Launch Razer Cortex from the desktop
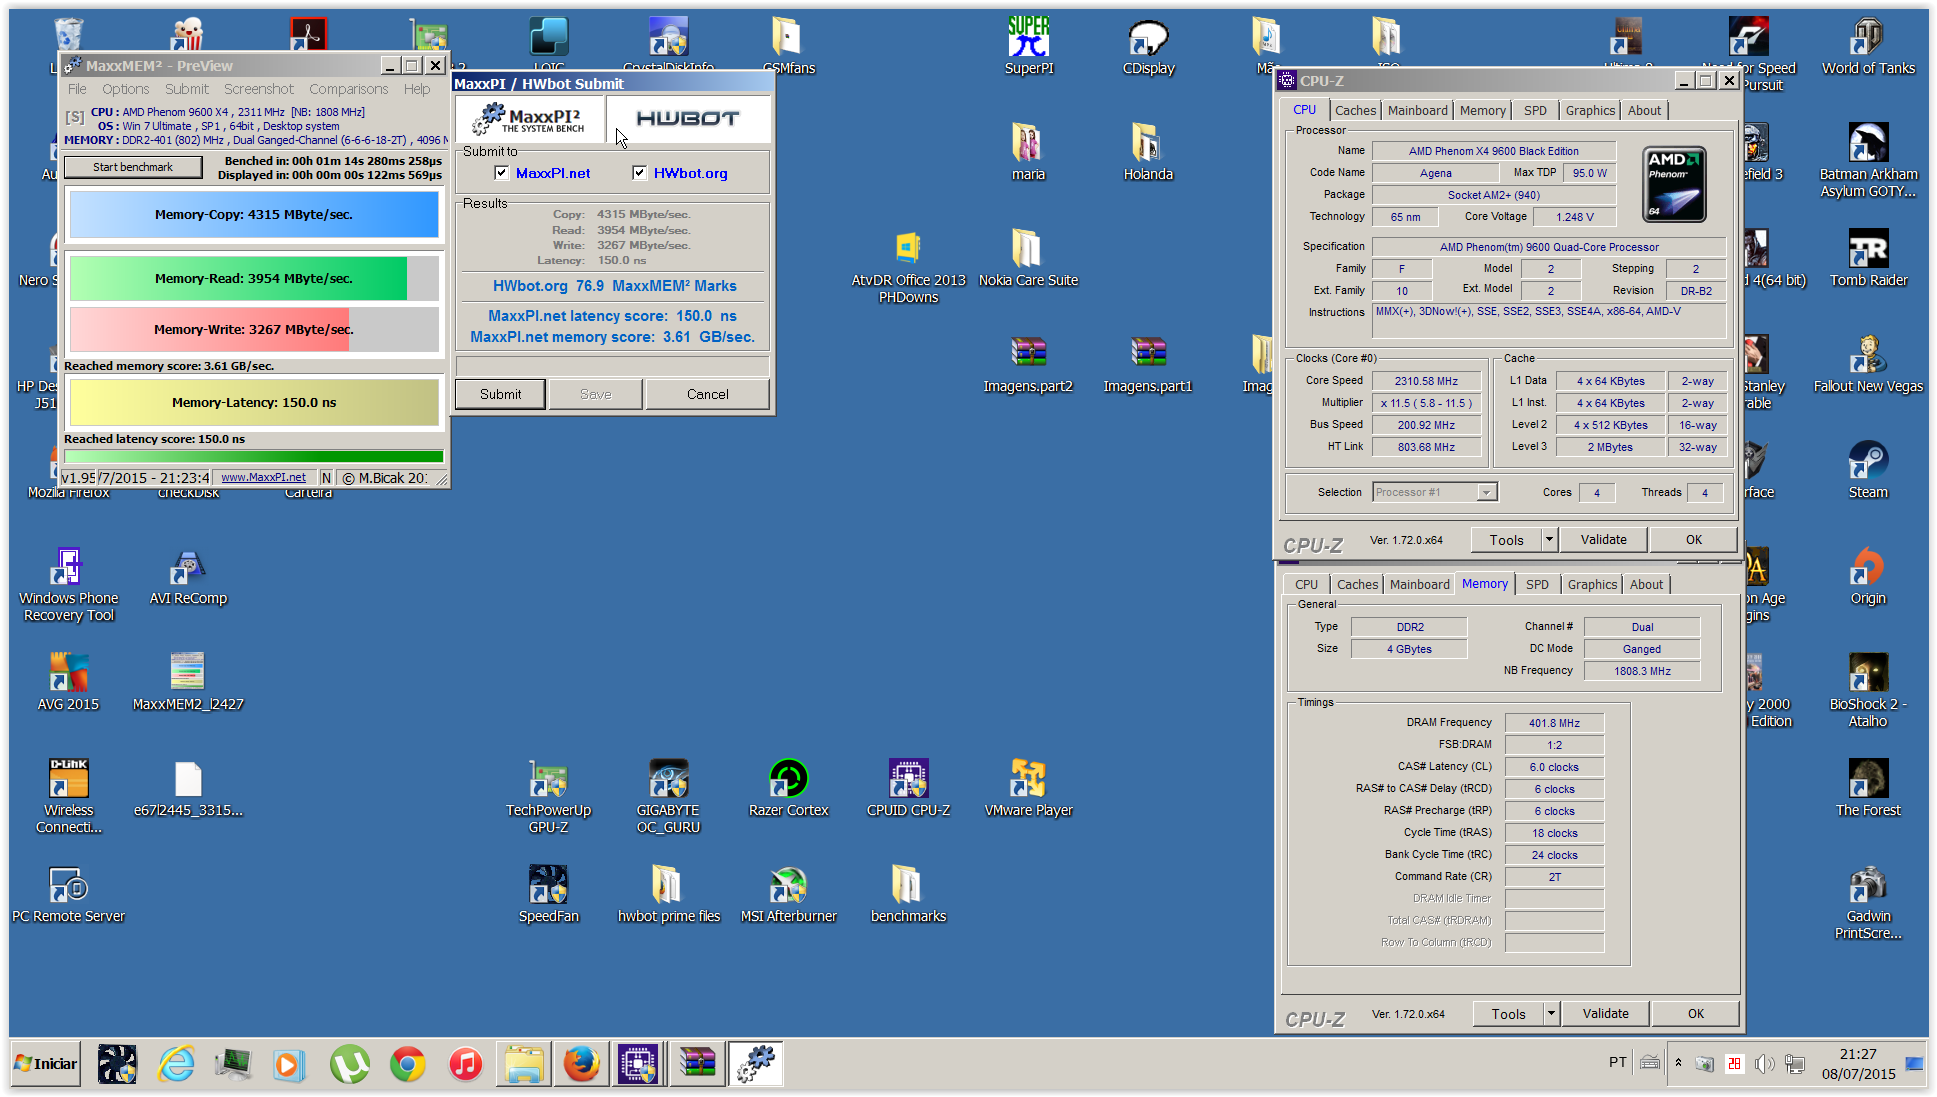1937x1097 pixels. tap(788, 789)
